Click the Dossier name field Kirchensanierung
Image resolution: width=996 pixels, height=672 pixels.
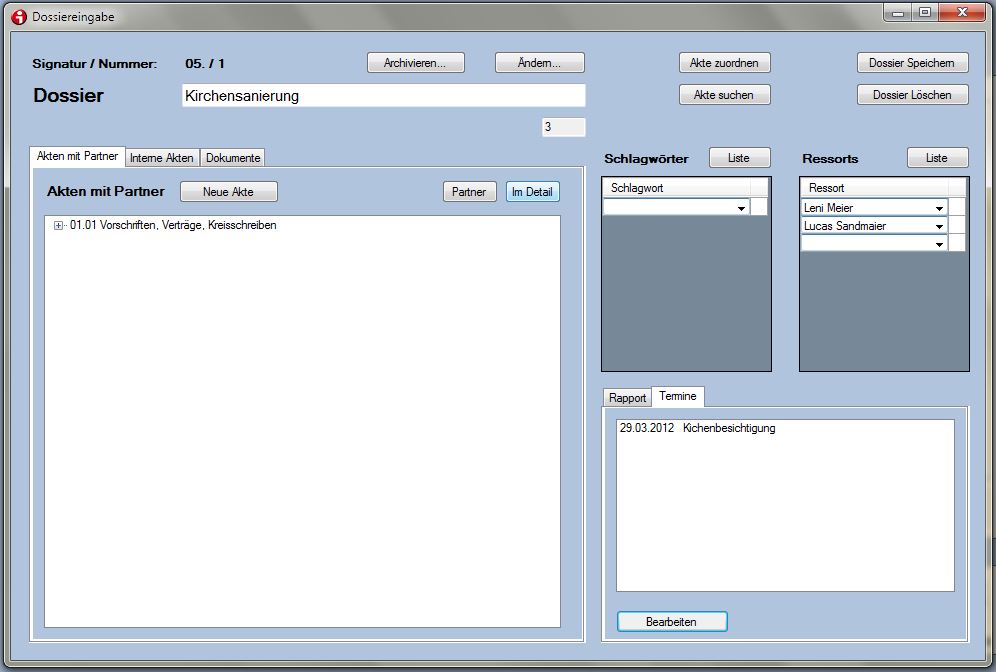(383, 96)
